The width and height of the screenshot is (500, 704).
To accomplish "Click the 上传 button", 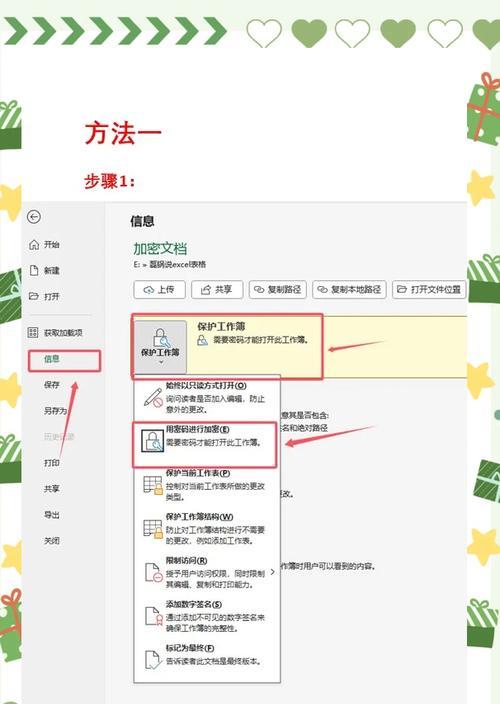I will pyautogui.click(x=159, y=290).
